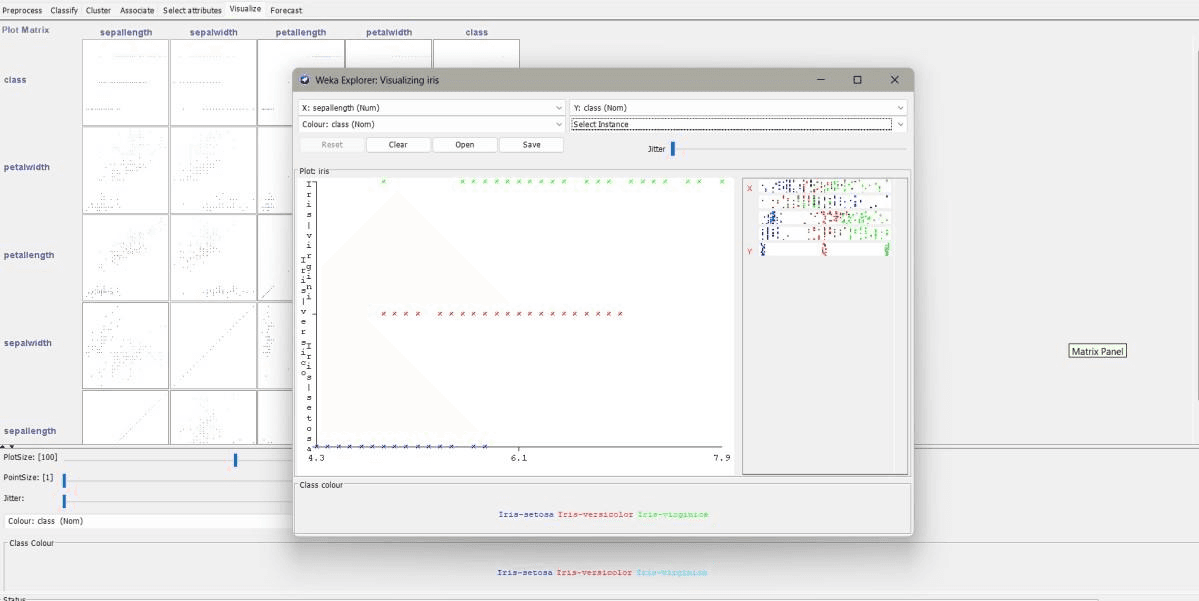Open the sepallength vs sepallength matrix cell

(x=125, y=417)
